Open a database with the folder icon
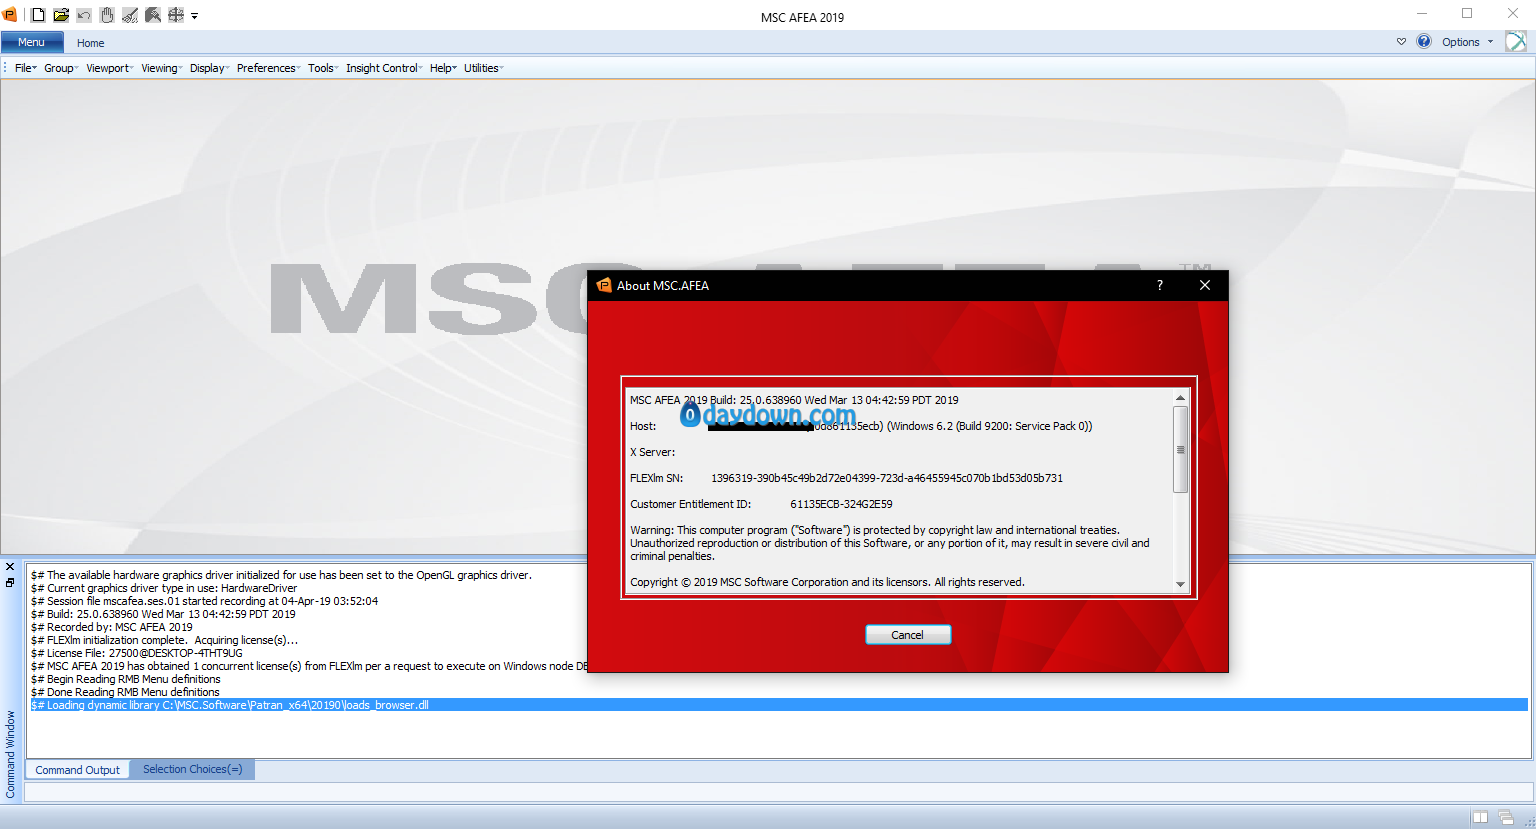 coord(61,15)
